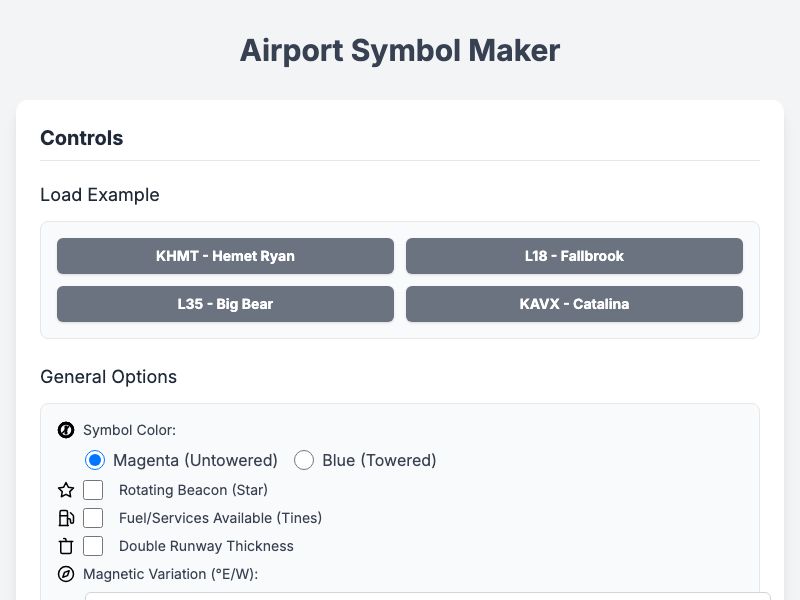
Task: Select the Blue (Towered) color option
Action: click(304, 460)
